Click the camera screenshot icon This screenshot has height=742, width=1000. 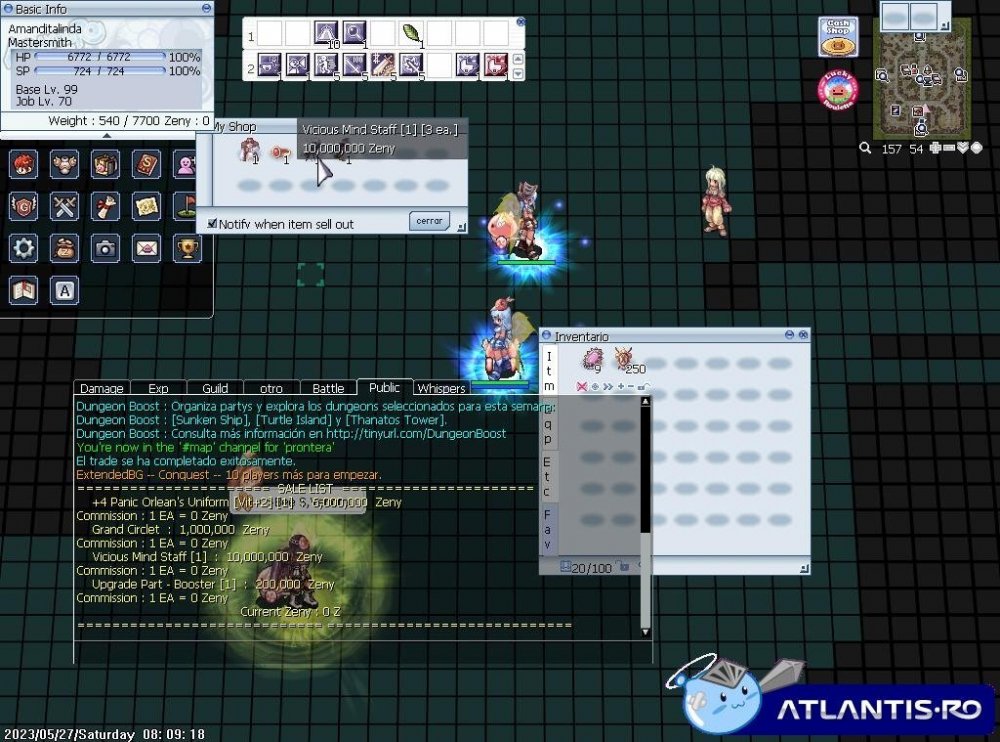point(105,247)
